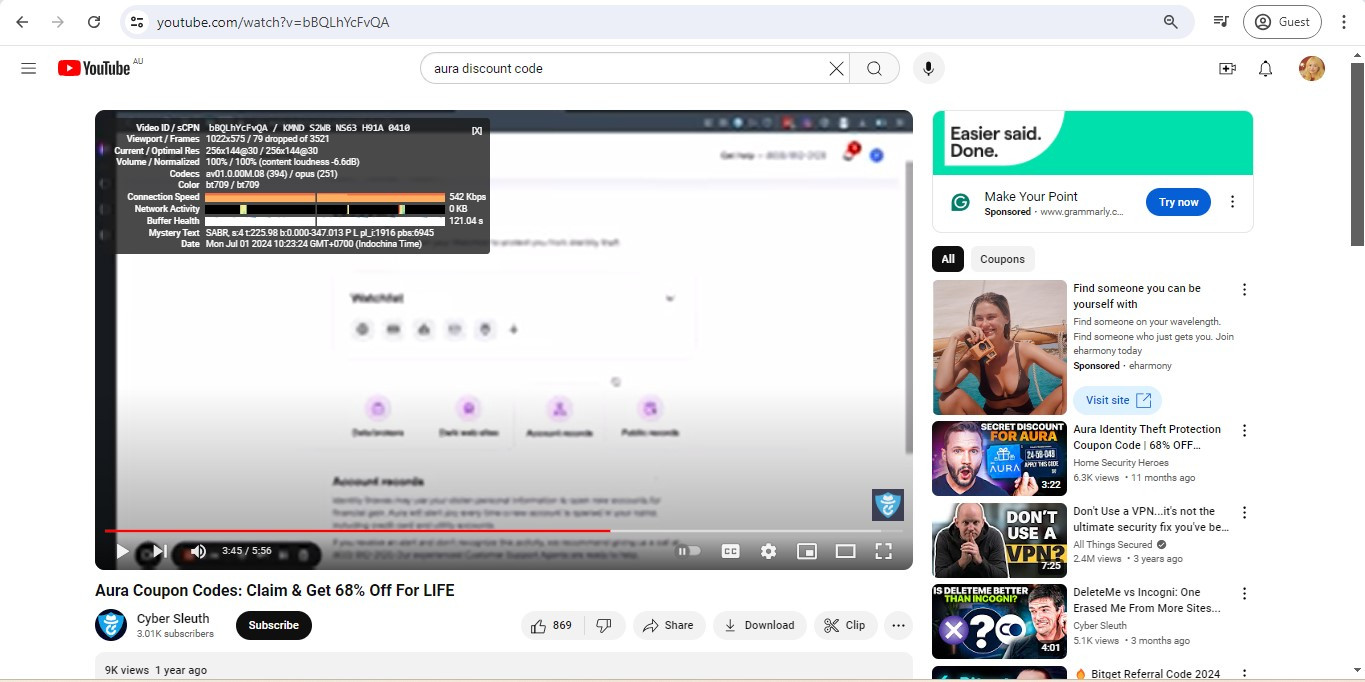This screenshot has height=682, width=1365.
Task: Mute the video volume
Action: click(198, 551)
